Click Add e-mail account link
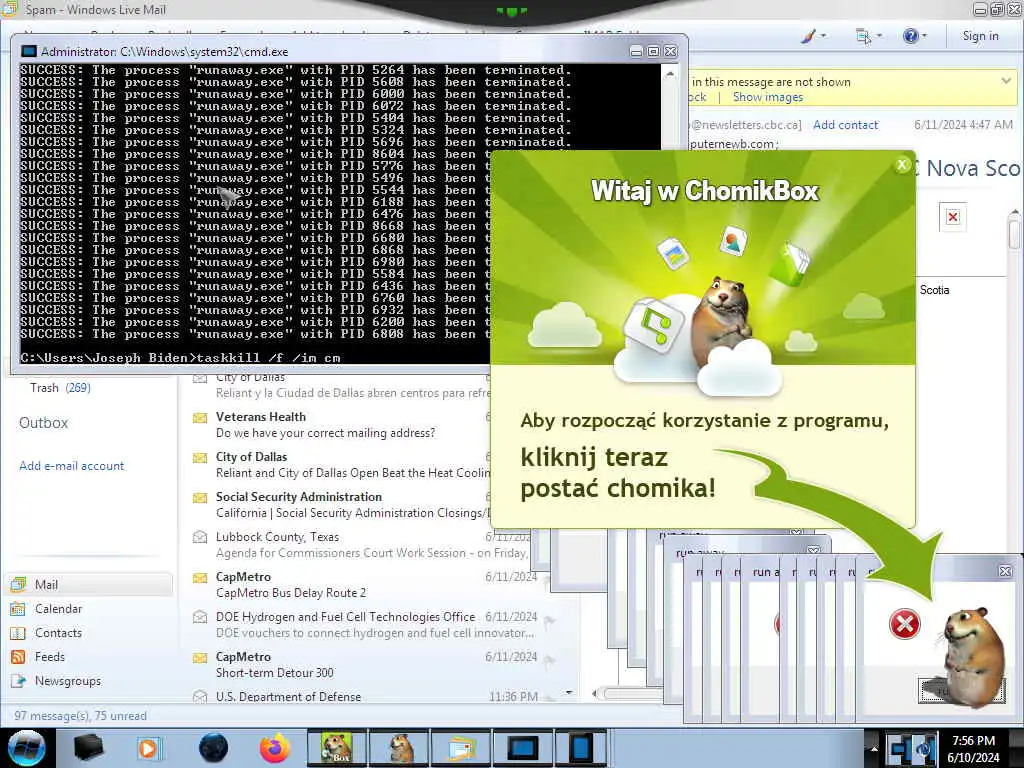Screen dimensions: 1024x768 click(x=71, y=466)
